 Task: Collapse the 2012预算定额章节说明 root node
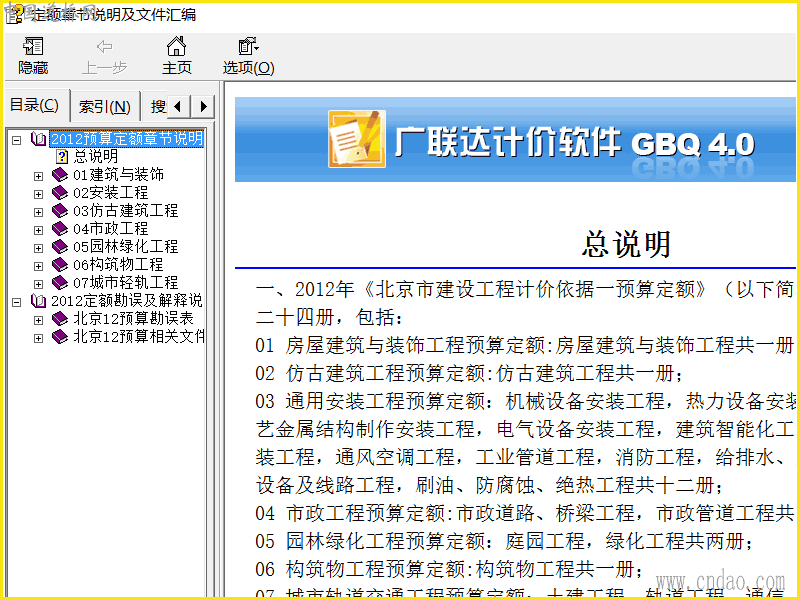point(17,140)
